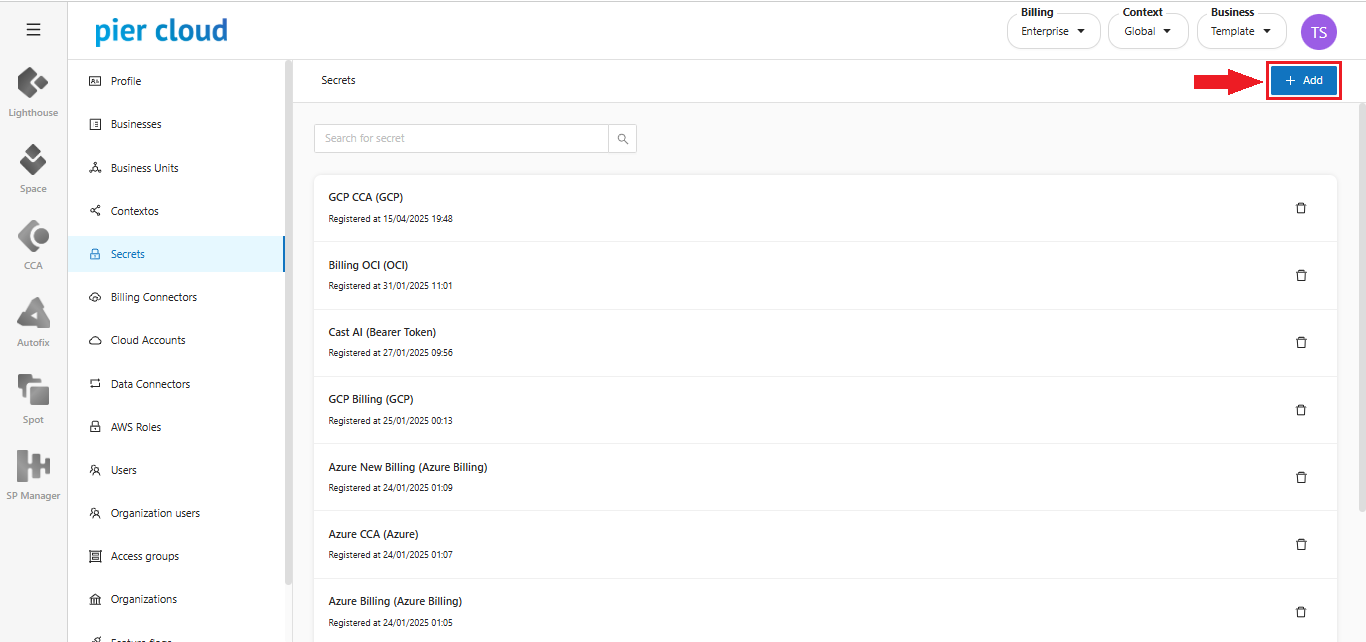
Task: Select Cloud Accounts in sidebar
Action: (x=148, y=340)
